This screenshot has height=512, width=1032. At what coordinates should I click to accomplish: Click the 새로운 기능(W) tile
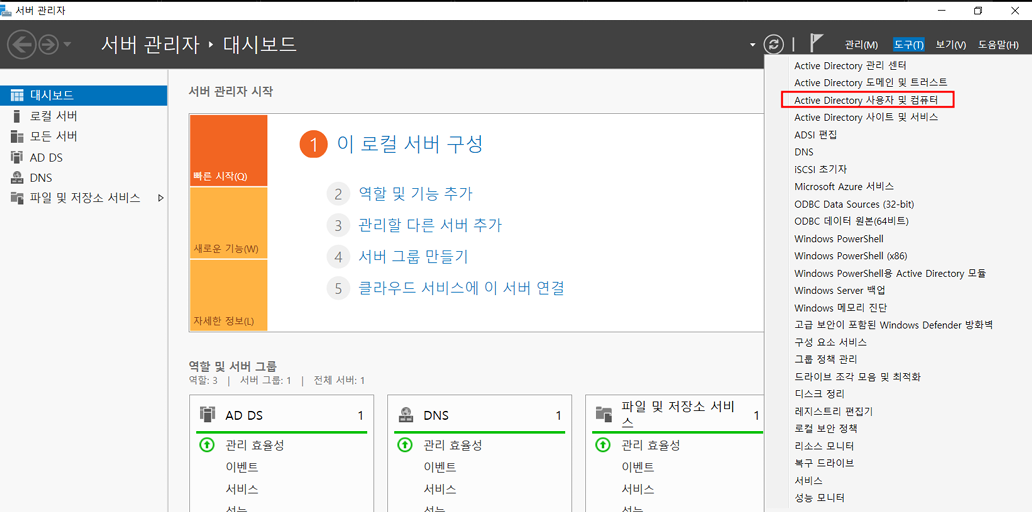[x=229, y=223]
